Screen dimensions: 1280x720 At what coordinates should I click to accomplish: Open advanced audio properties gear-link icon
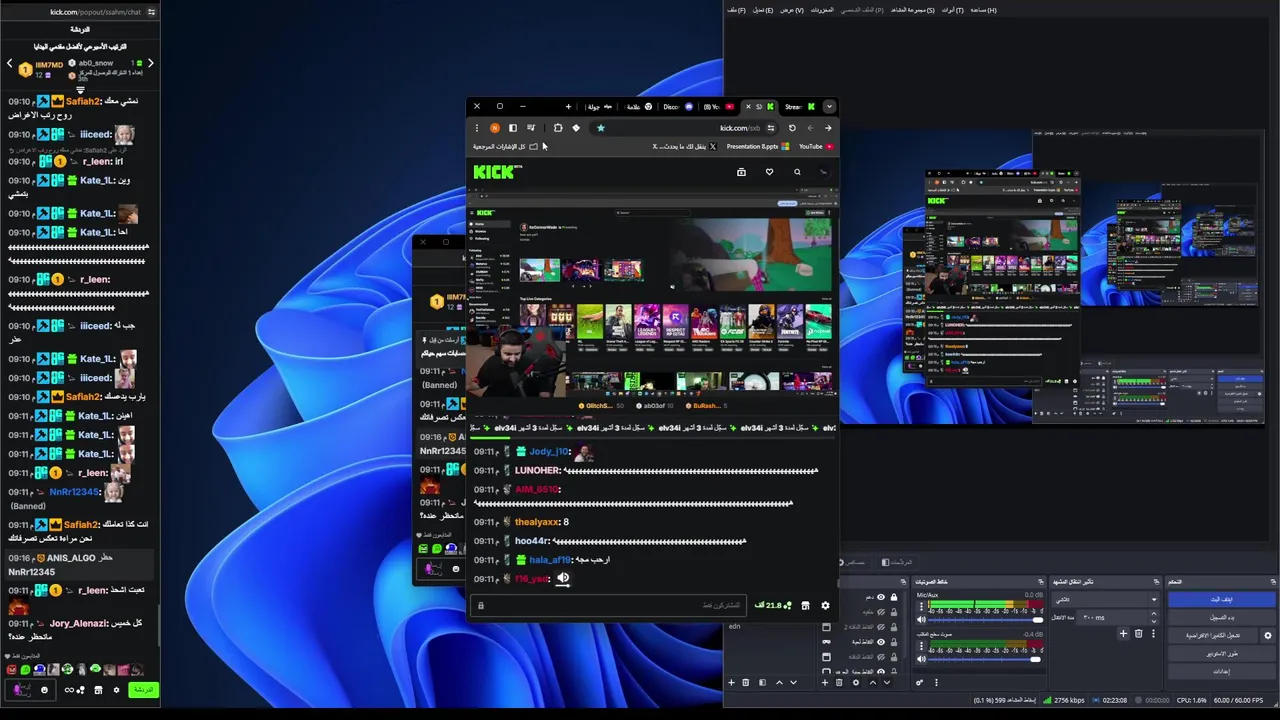point(919,682)
